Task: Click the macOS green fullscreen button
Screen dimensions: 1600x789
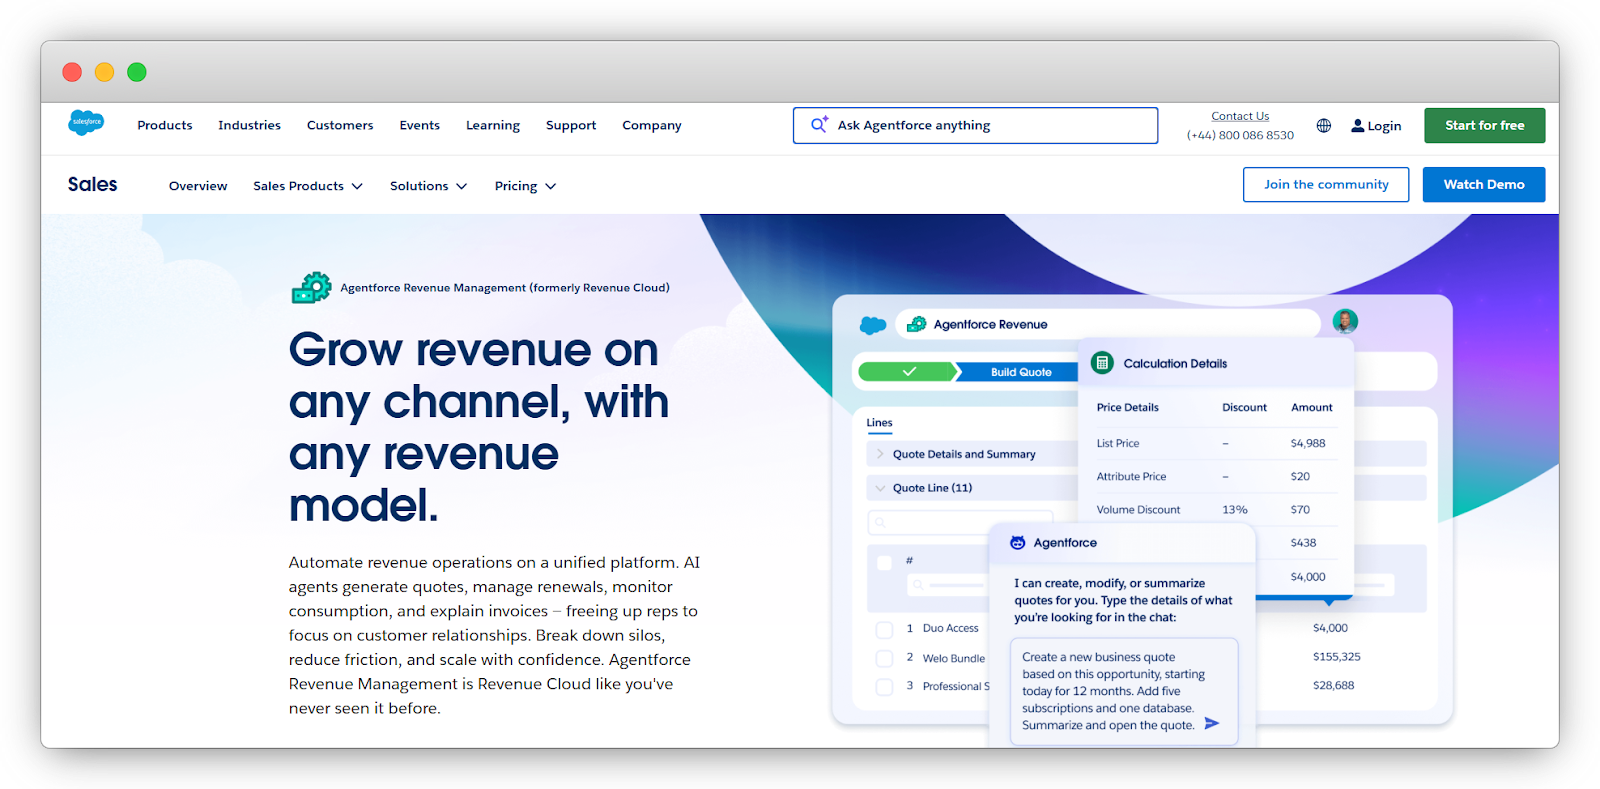Action: (137, 72)
